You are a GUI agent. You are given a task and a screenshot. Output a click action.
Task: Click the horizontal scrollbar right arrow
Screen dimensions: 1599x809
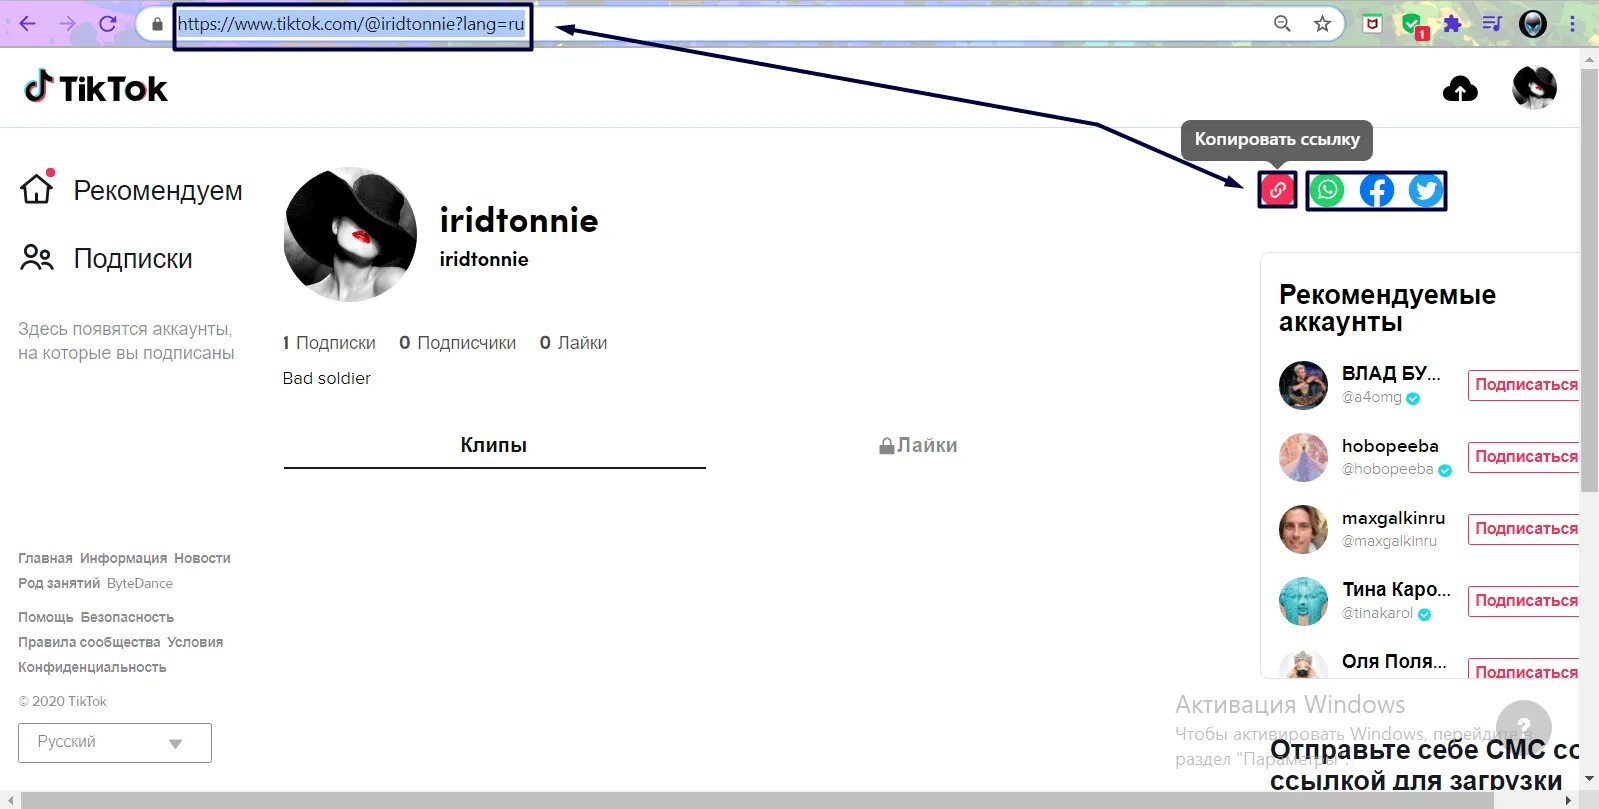point(1569,800)
